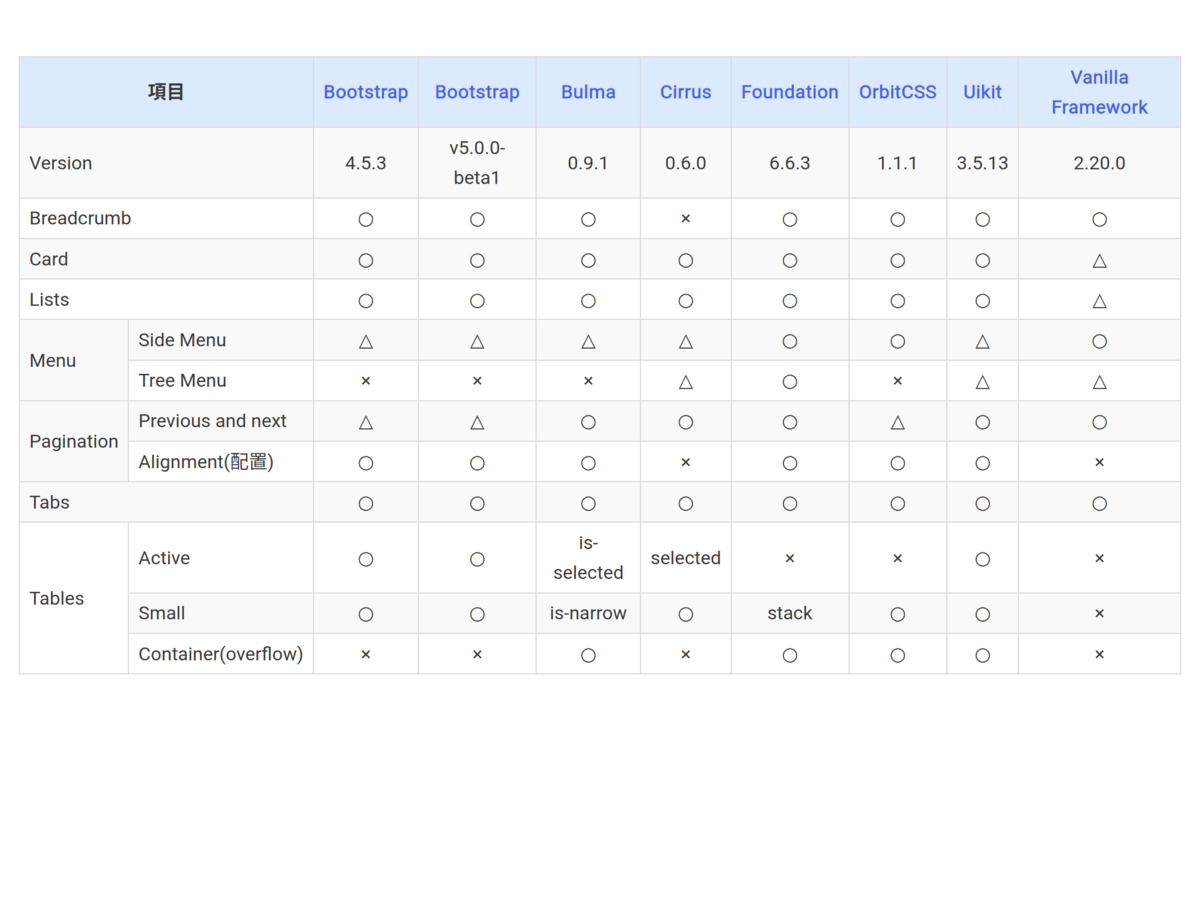Click the is-selected cell under Bulma

click(x=588, y=558)
